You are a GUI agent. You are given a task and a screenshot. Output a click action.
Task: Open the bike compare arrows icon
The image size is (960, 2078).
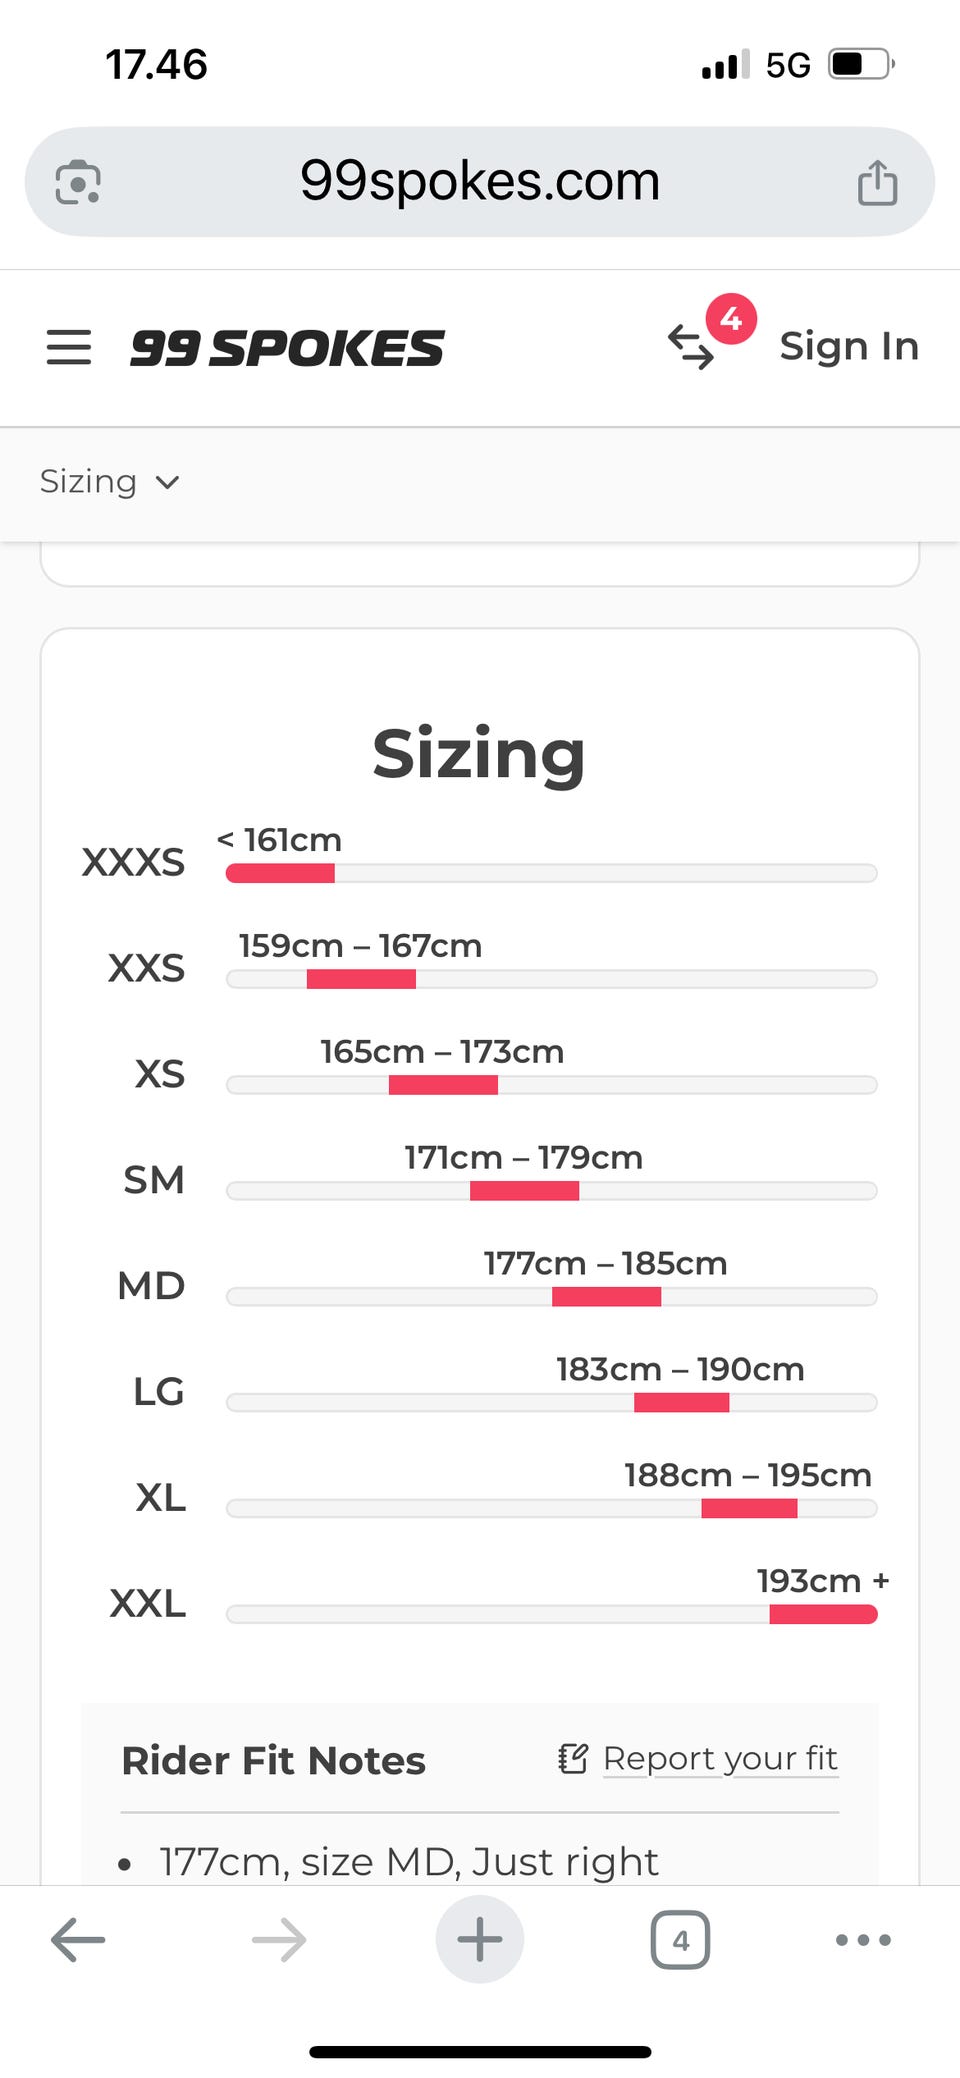click(x=691, y=348)
